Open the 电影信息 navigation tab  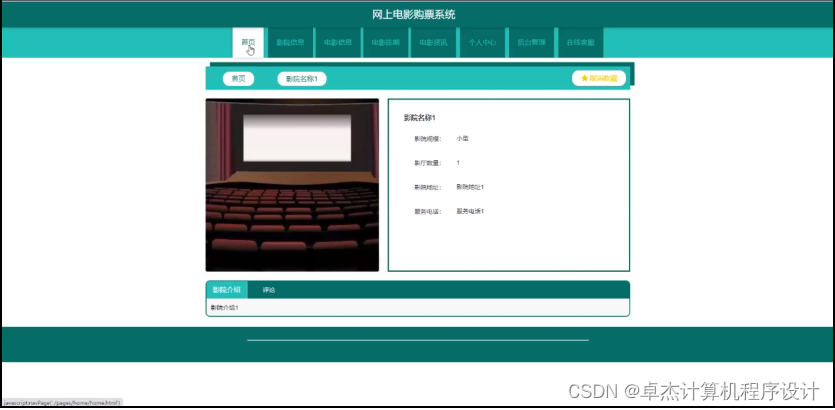338,43
